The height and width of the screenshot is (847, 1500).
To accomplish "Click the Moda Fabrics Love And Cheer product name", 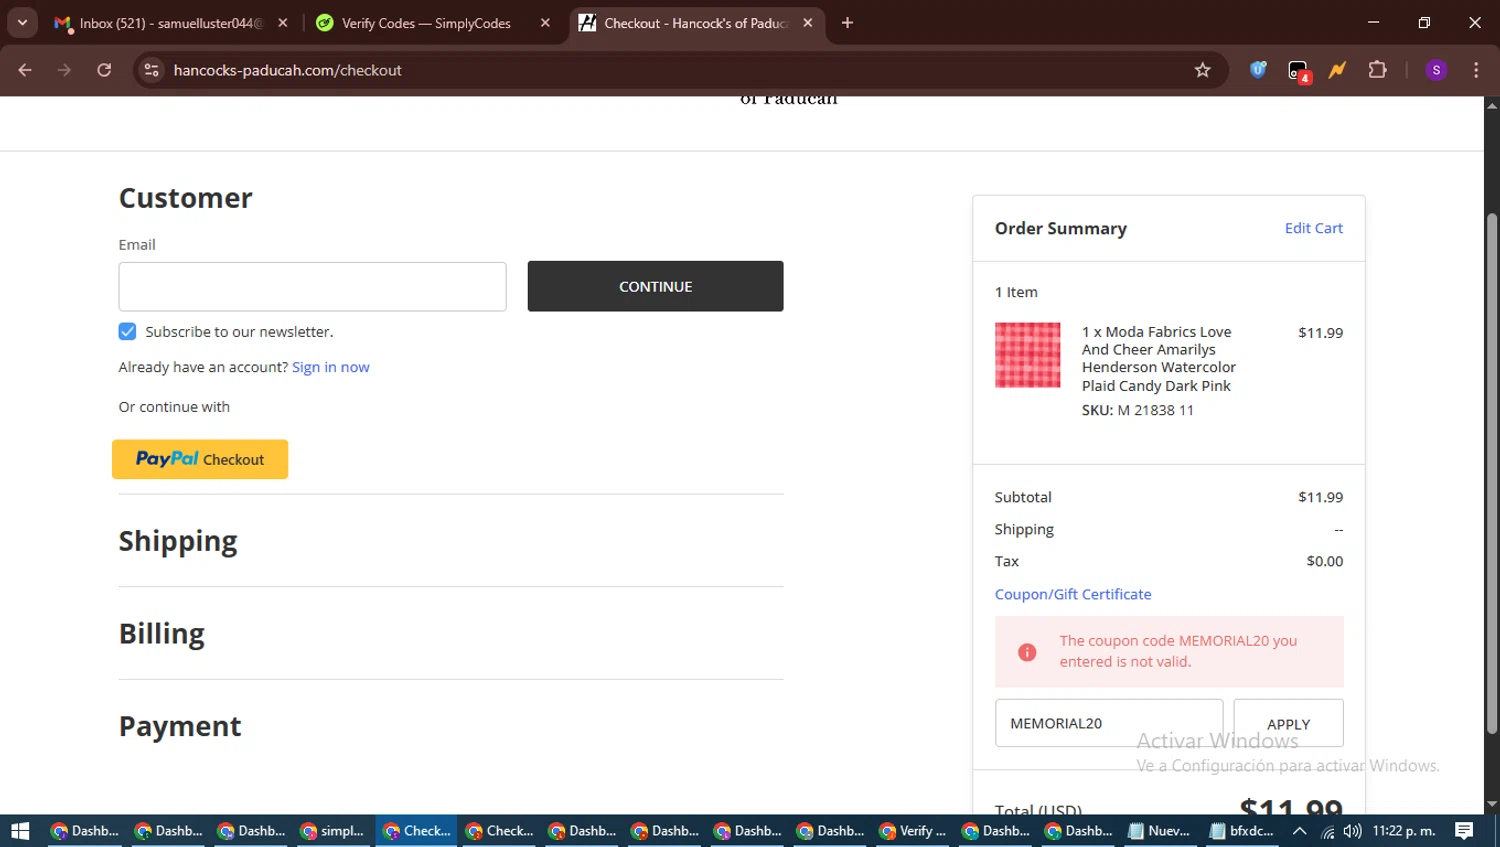I will [x=1159, y=358].
